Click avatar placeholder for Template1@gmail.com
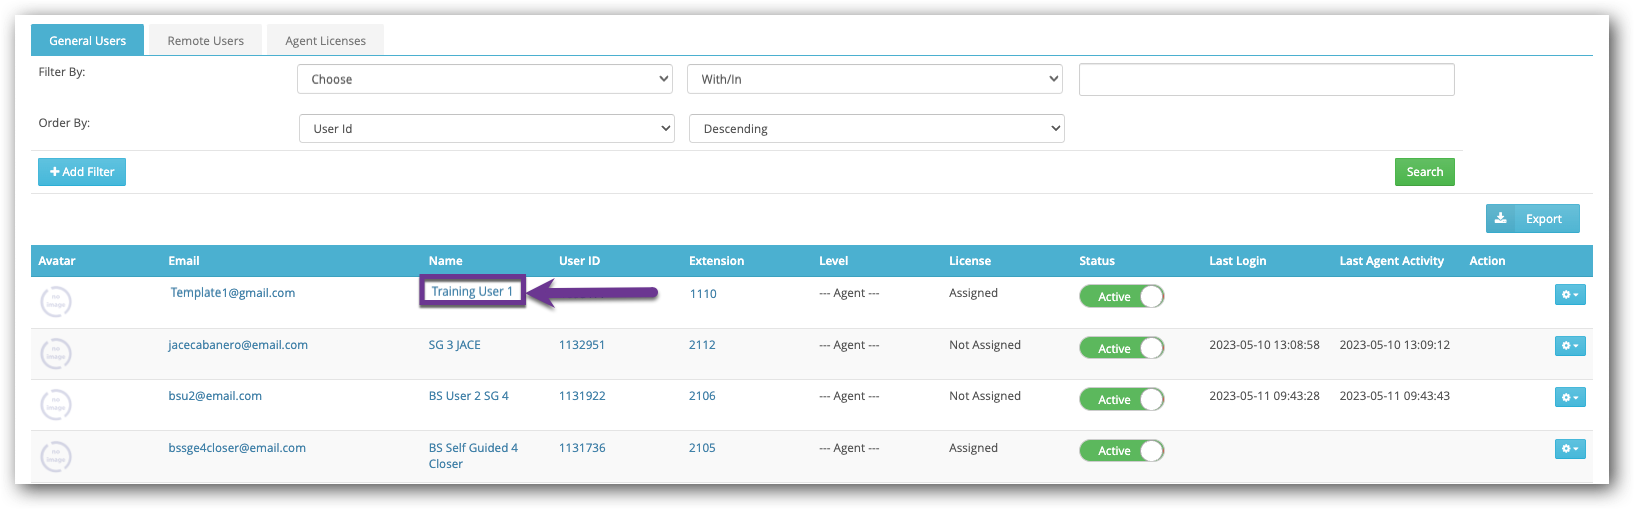The width and height of the screenshot is (1634, 509). [56, 301]
